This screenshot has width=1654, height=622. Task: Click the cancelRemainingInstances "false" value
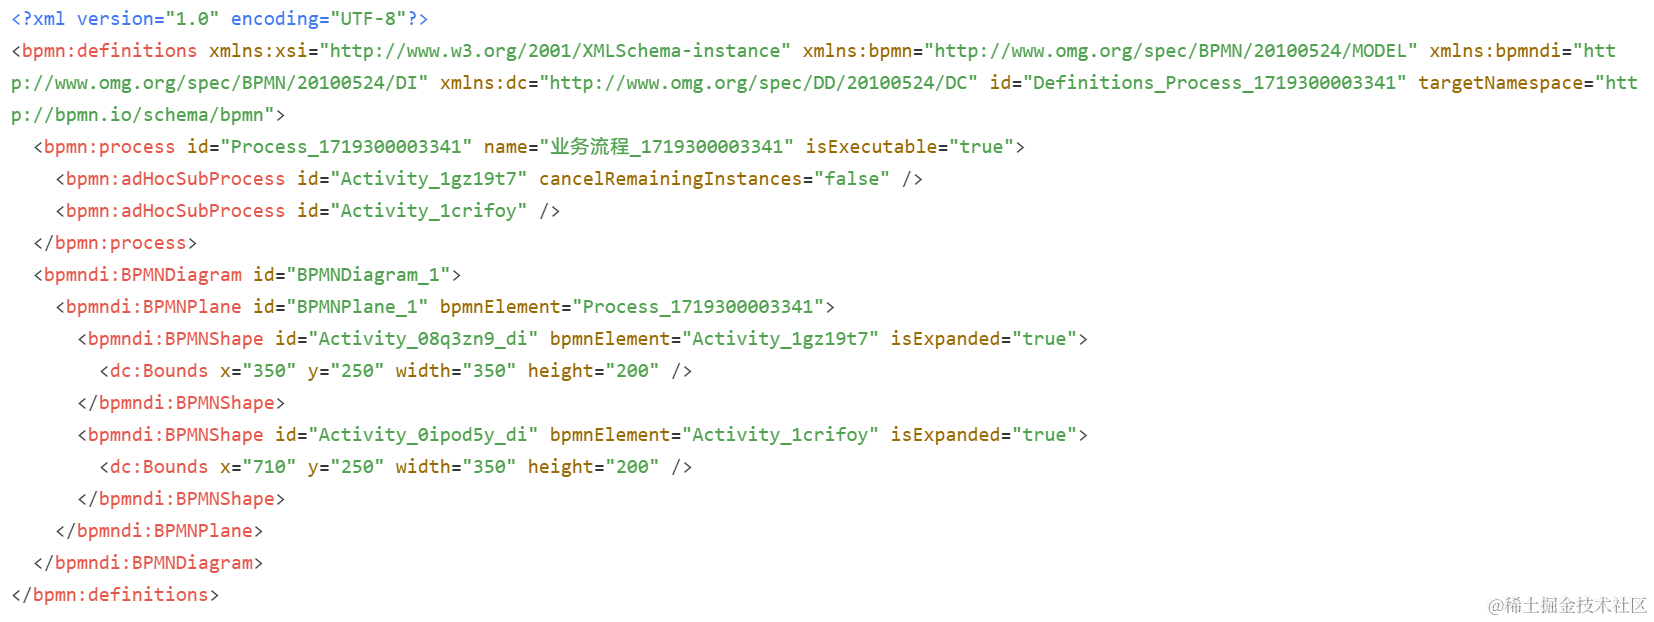pos(852,179)
